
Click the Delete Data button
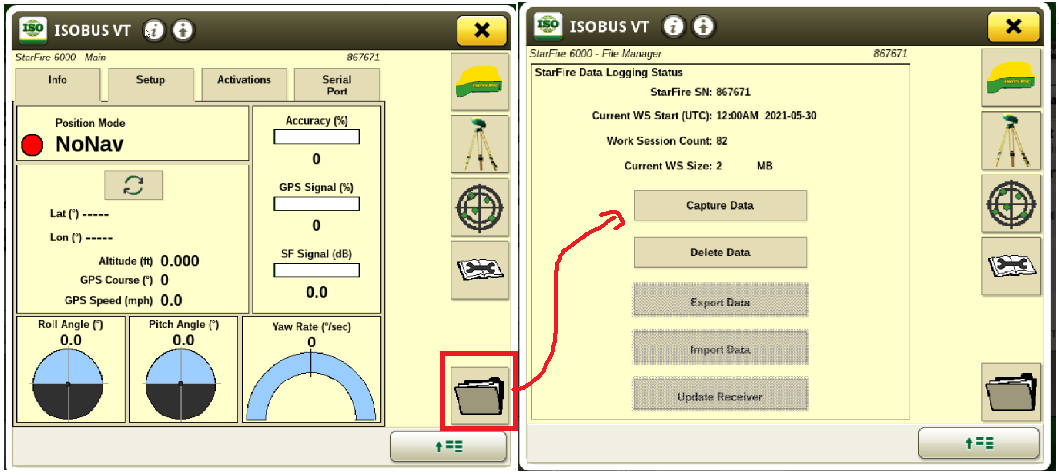(x=720, y=252)
